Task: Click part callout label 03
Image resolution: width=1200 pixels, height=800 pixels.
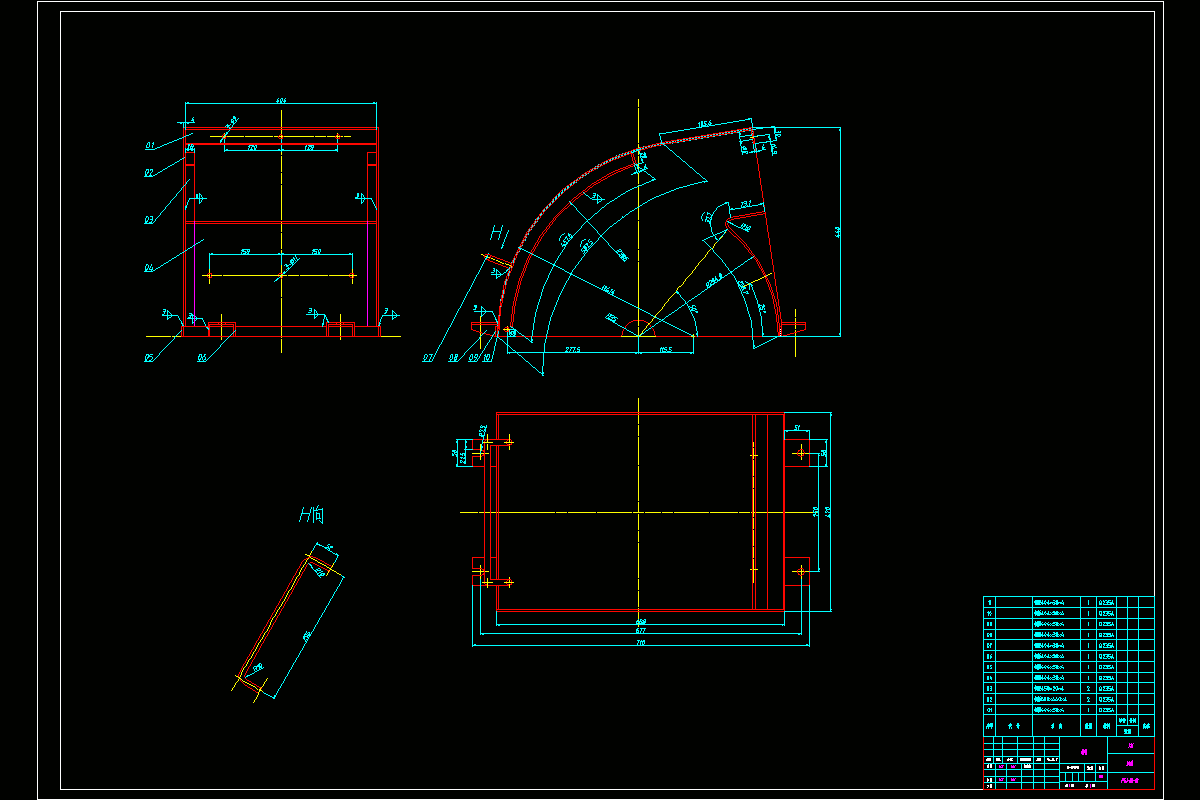Action: coord(148,219)
